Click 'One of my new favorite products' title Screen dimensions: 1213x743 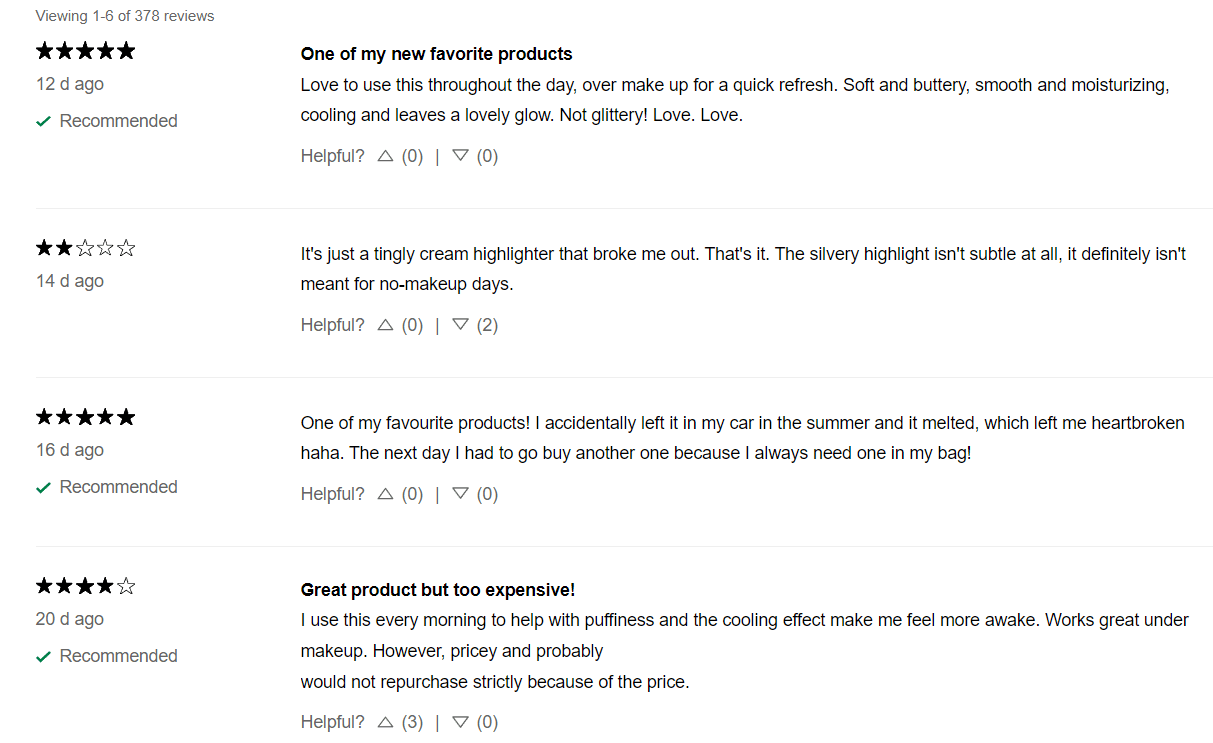pyautogui.click(x=436, y=54)
